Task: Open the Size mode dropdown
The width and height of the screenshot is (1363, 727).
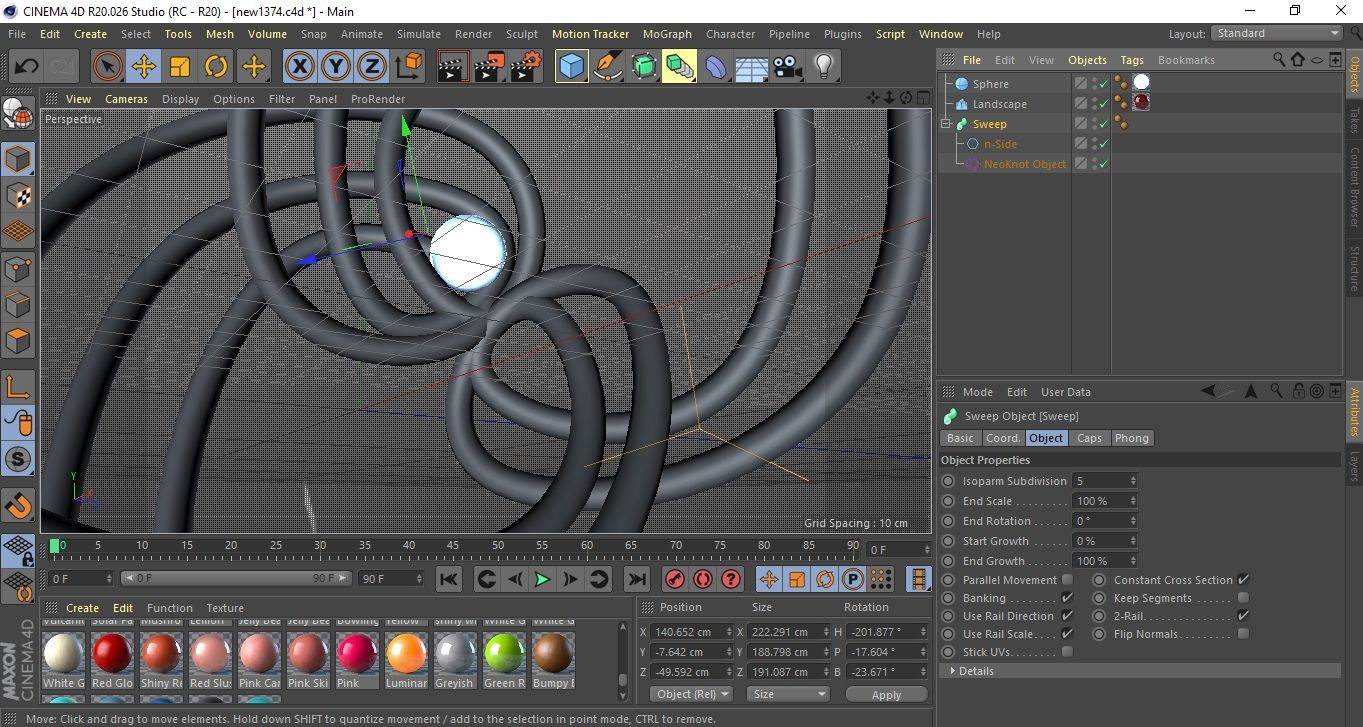Action: click(789, 694)
